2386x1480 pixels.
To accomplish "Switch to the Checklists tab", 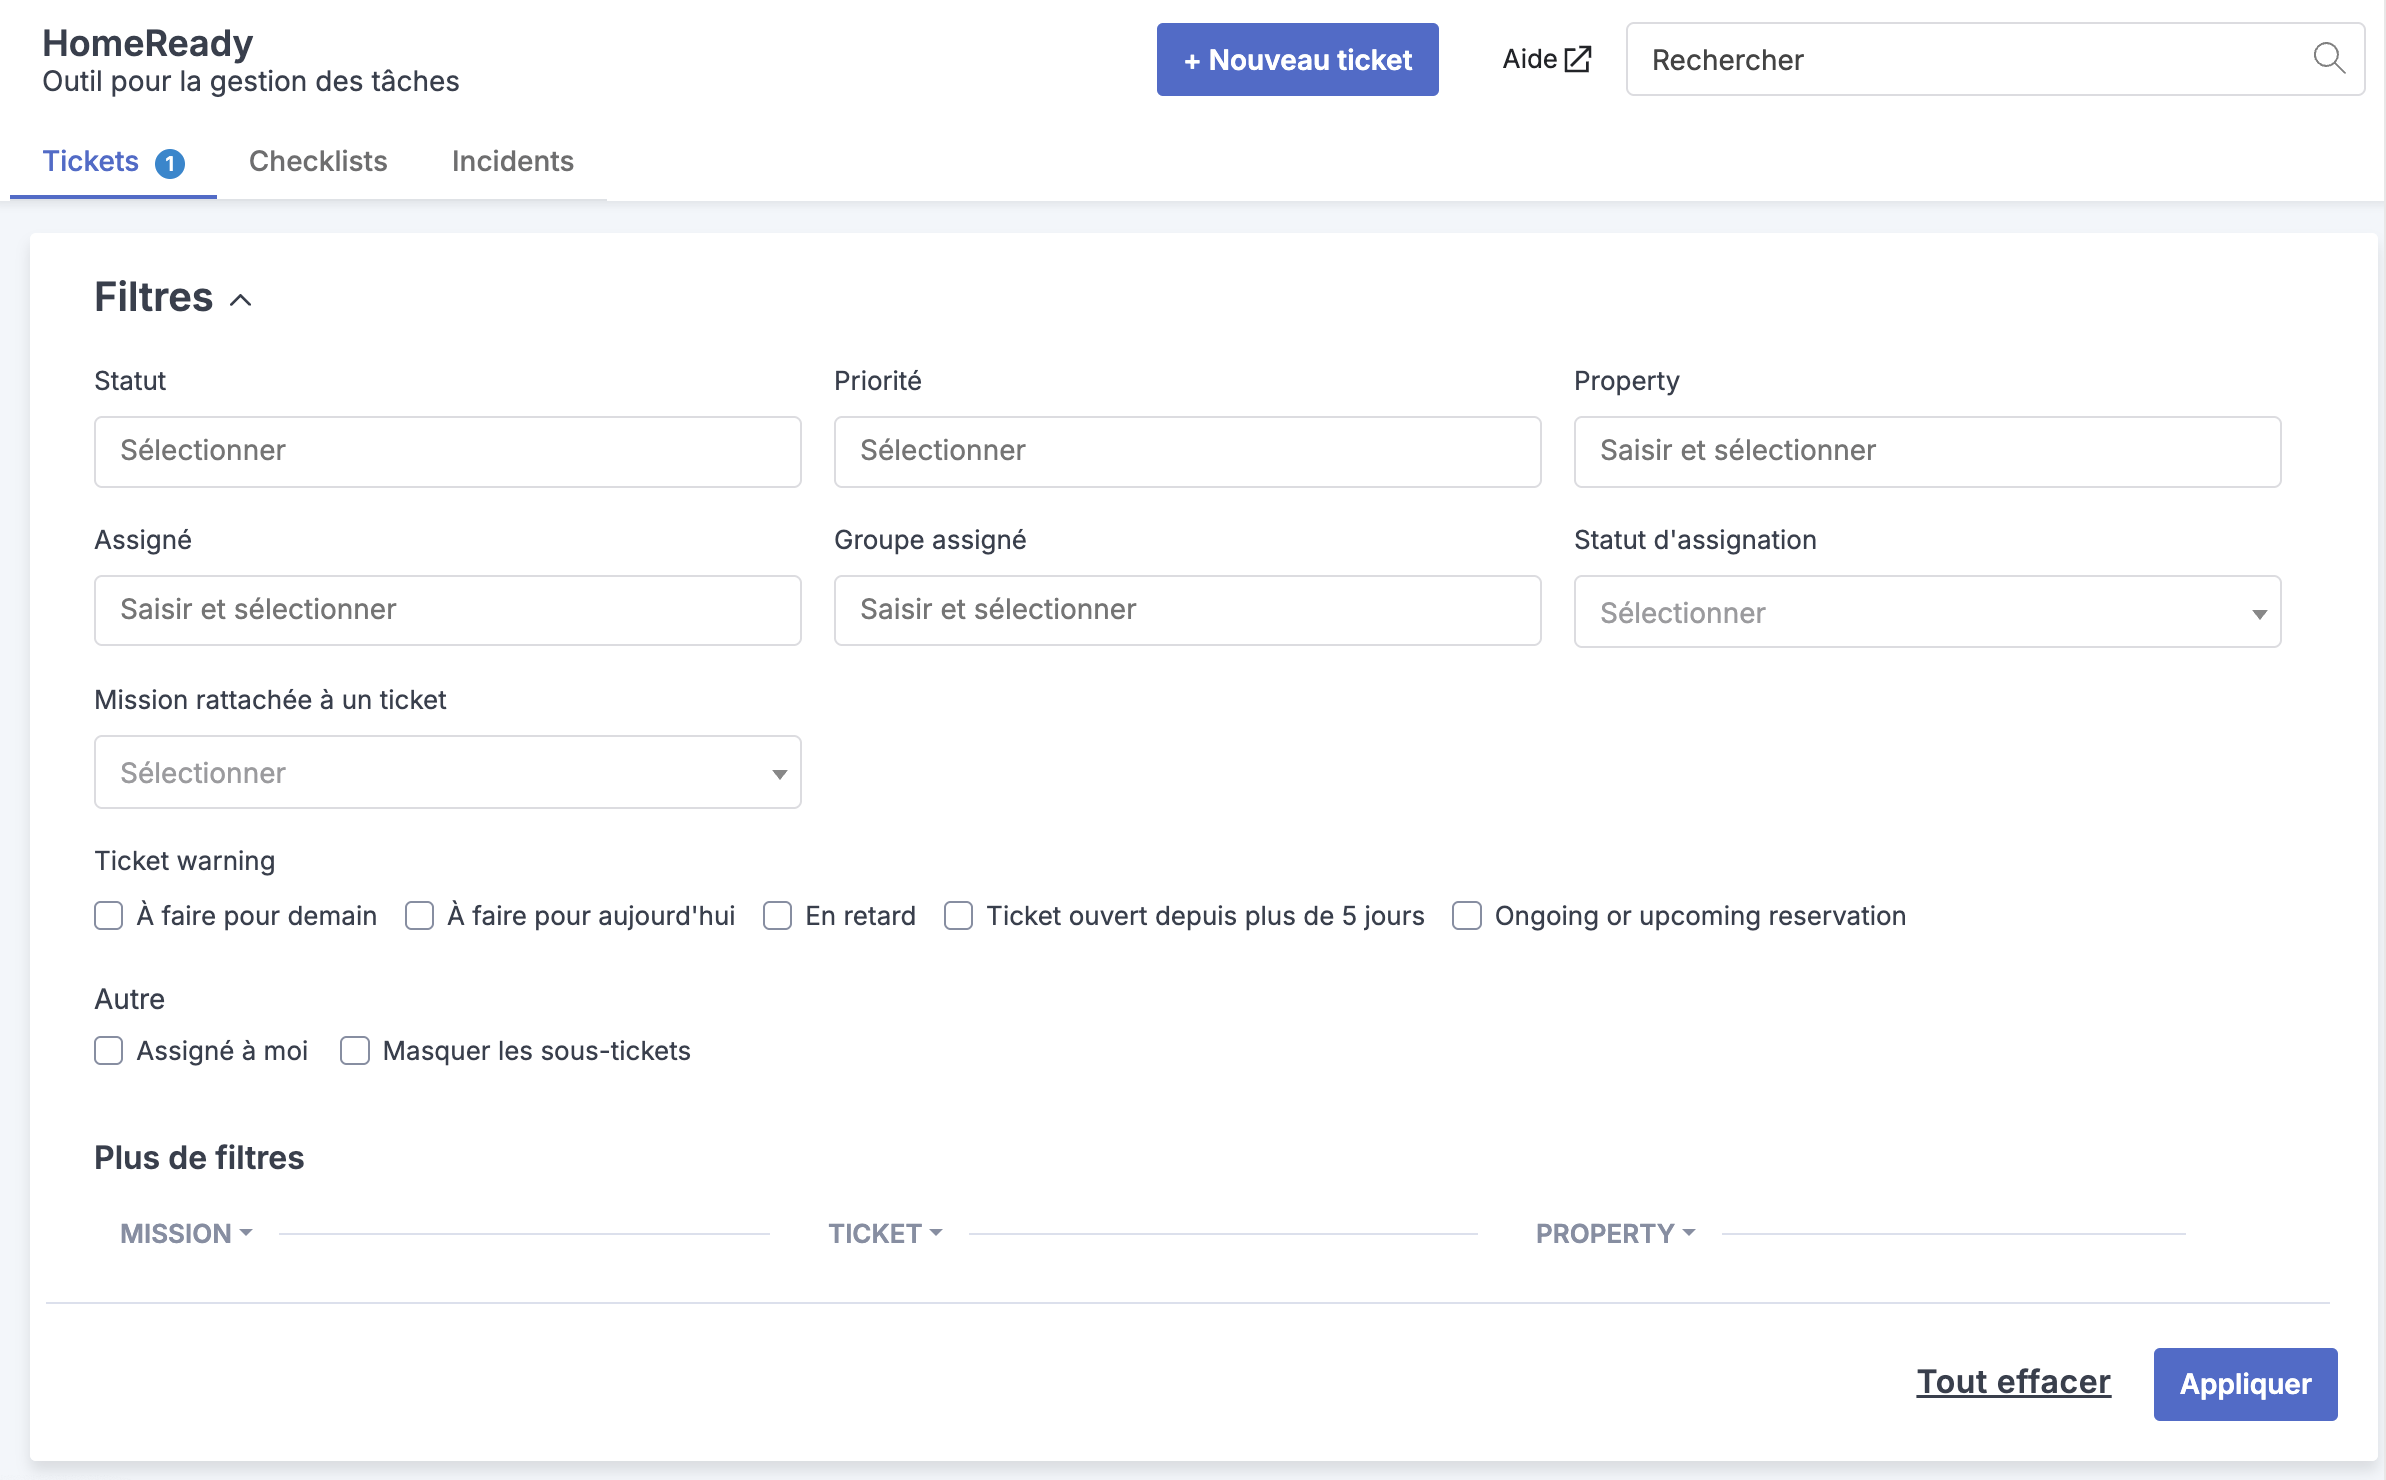I will pos(318,161).
